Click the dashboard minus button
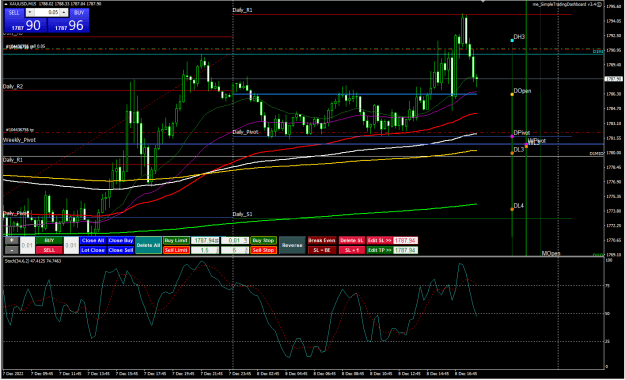This screenshot has height=380, width=625. (x=12, y=250)
